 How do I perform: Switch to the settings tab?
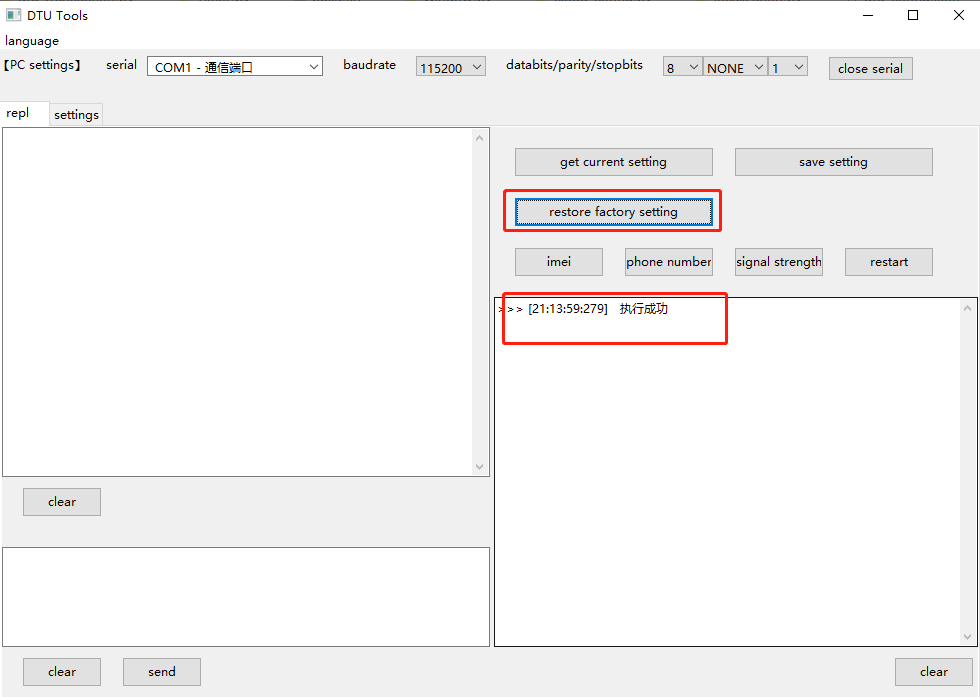click(x=75, y=114)
